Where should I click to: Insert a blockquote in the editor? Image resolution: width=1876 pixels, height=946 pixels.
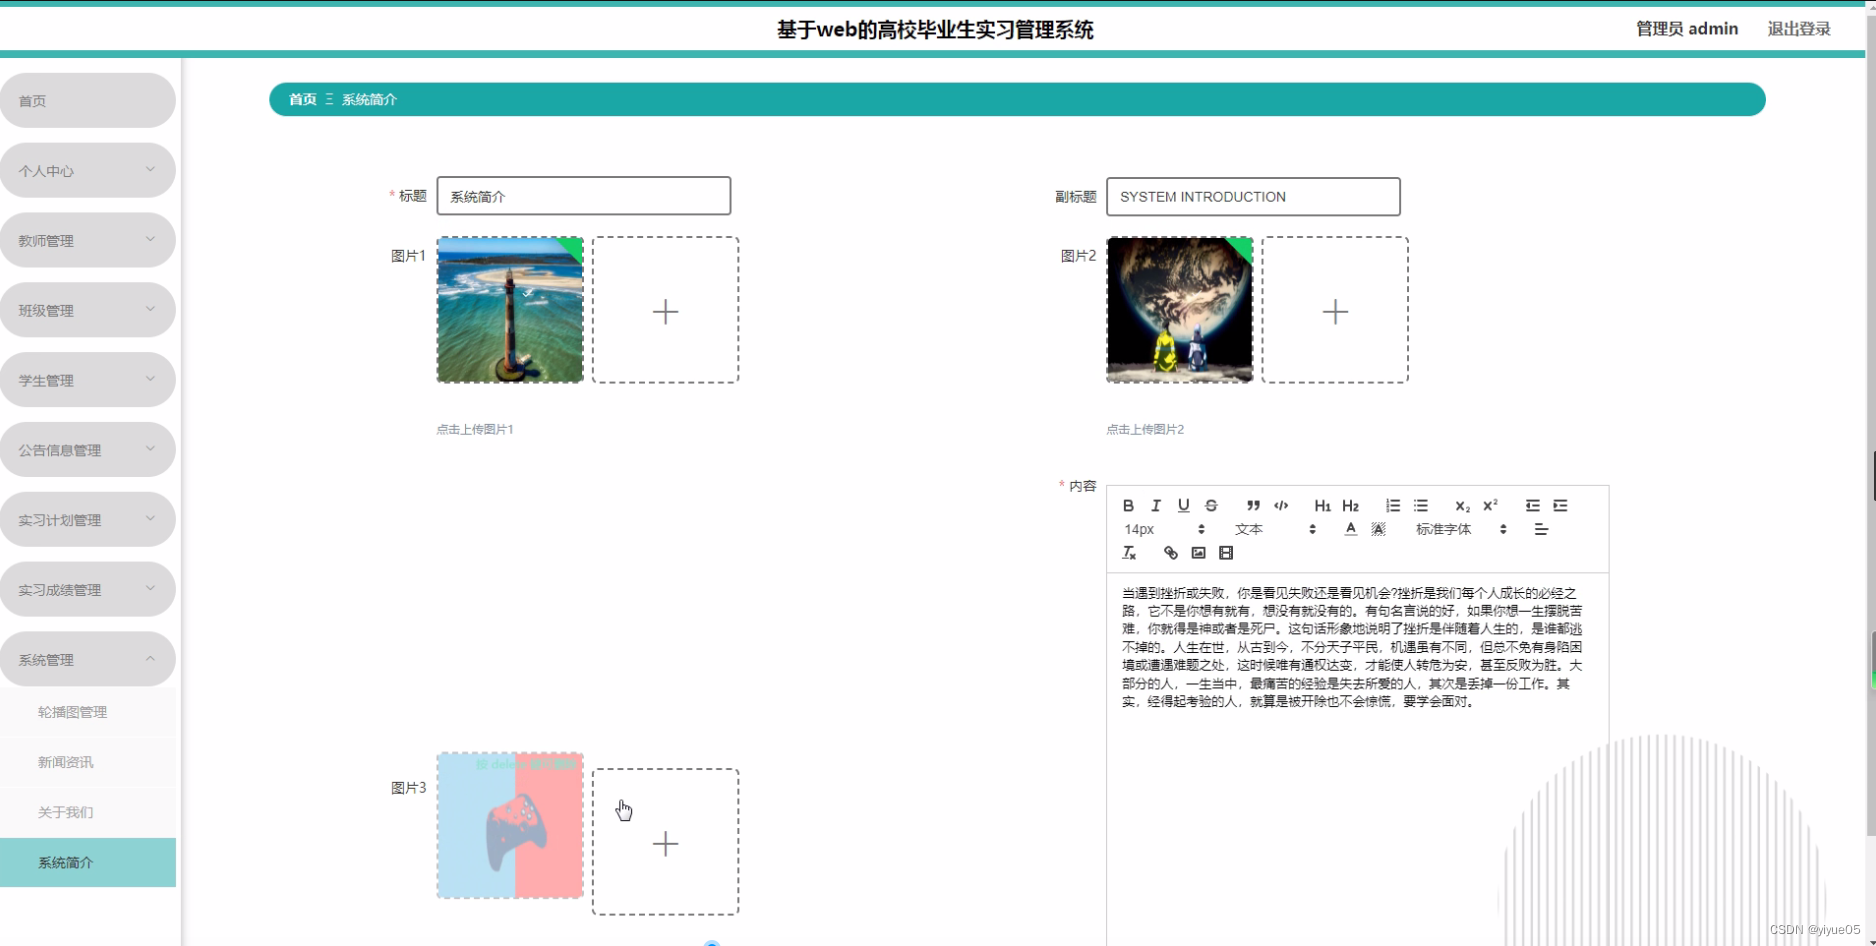(1253, 505)
